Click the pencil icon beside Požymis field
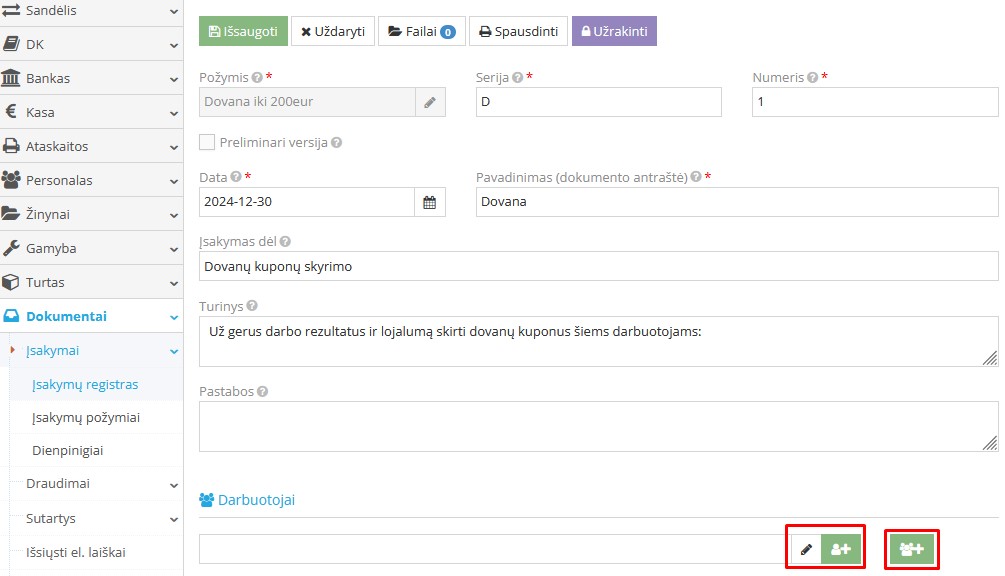Screen dimensions: 1005x576 click(430, 102)
